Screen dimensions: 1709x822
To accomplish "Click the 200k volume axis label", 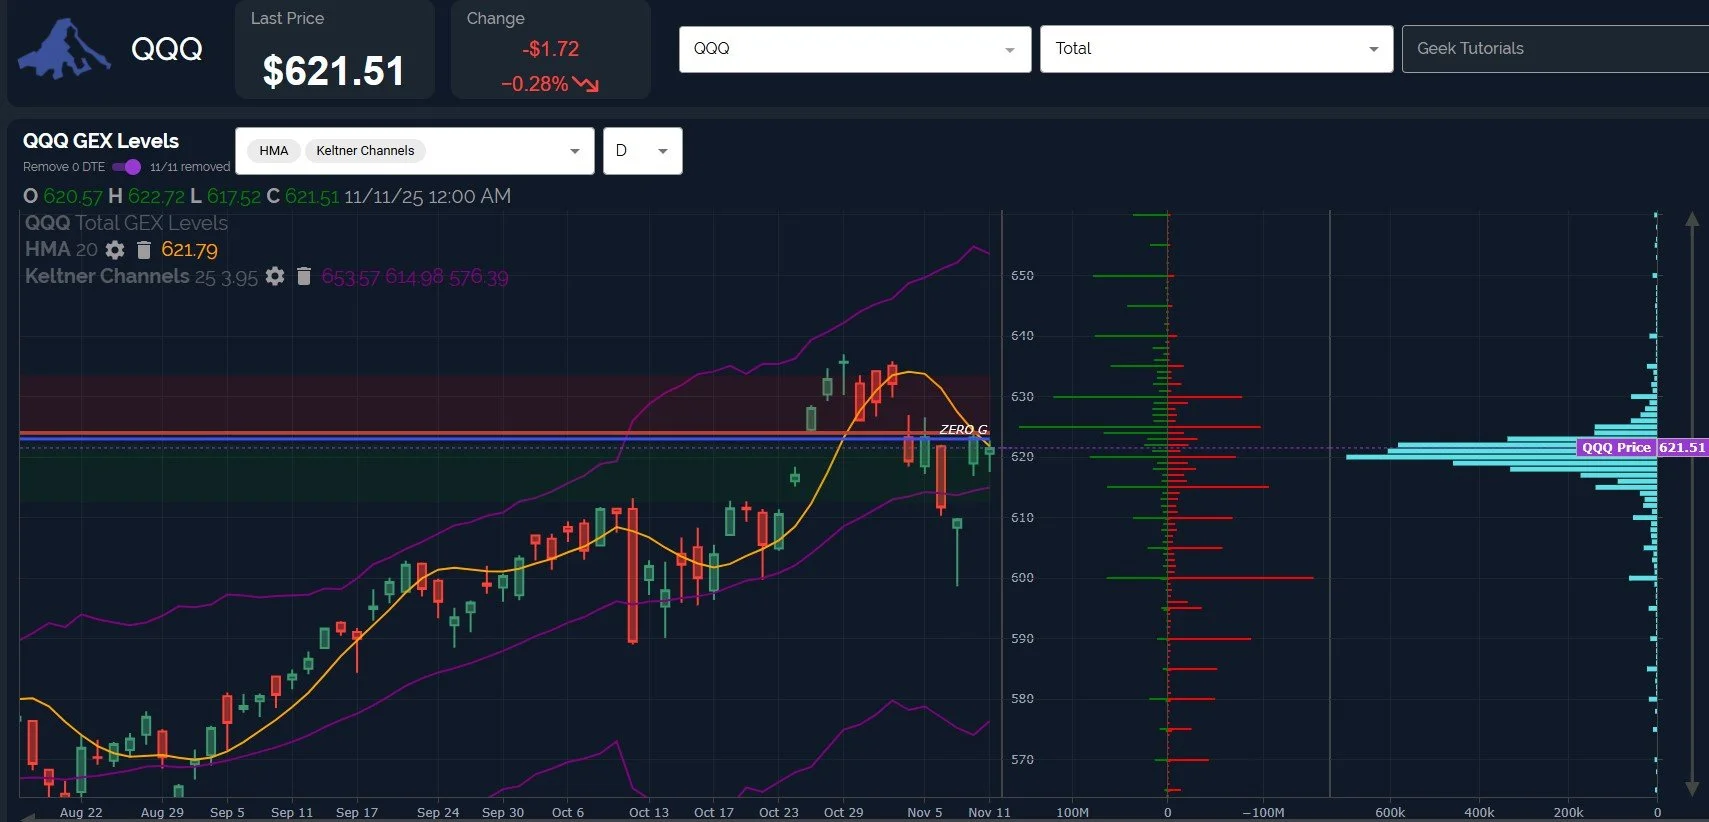I will pos(1568,812).
